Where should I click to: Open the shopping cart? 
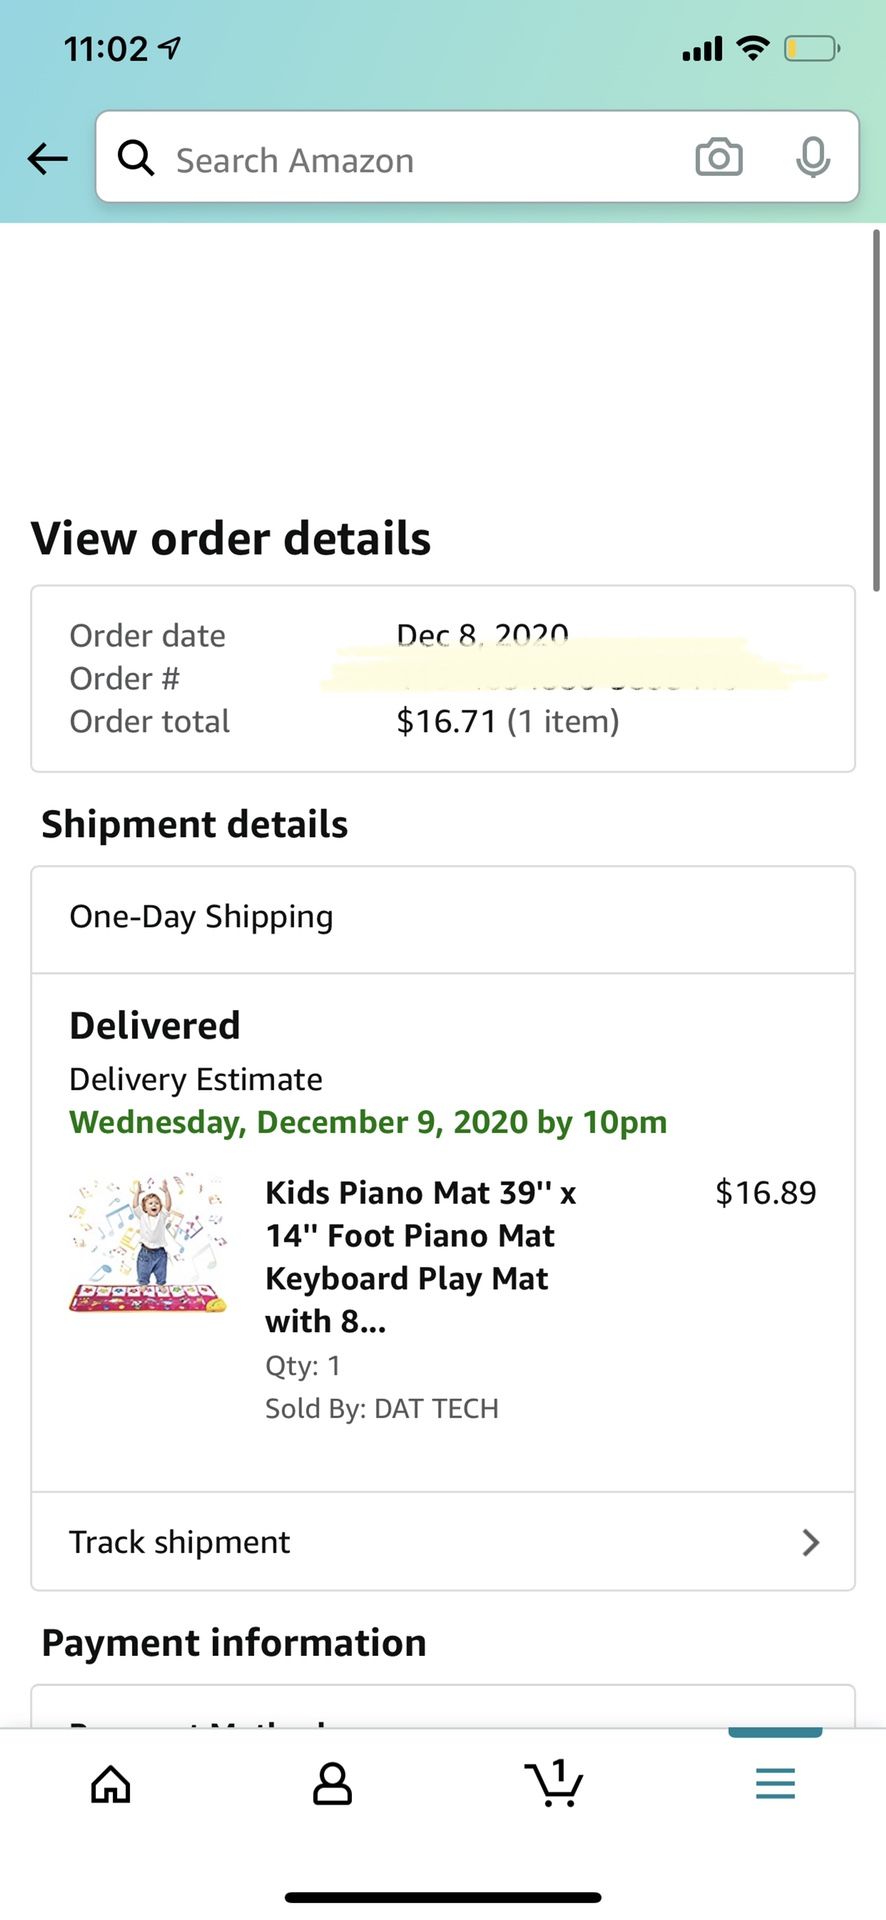(553, 1783)
